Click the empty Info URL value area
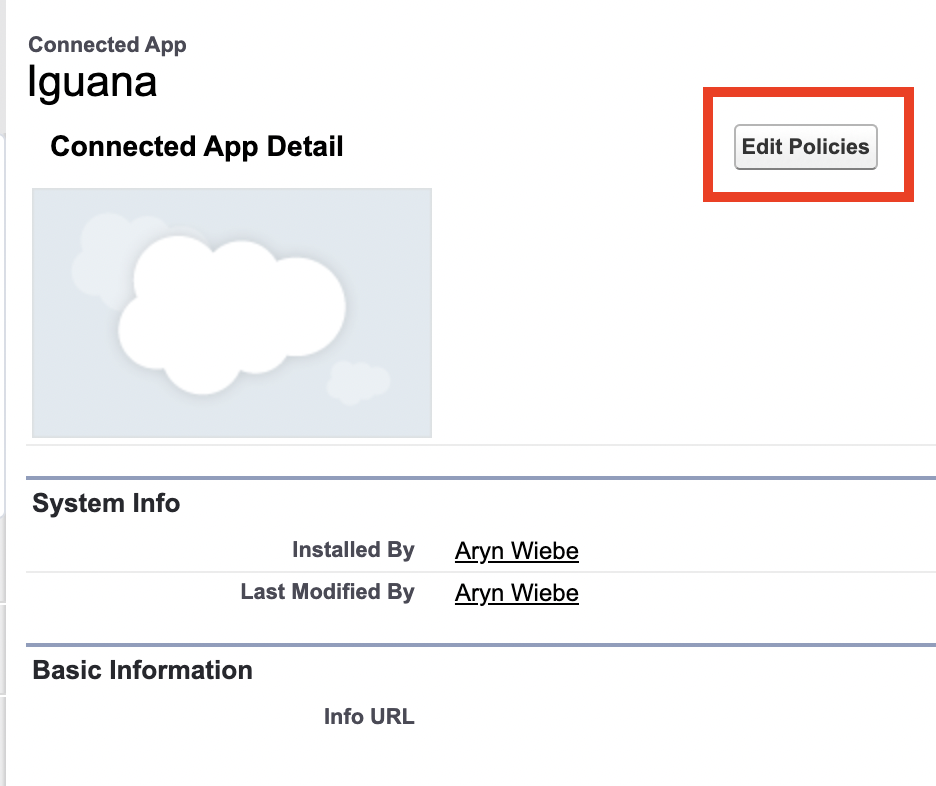Image resolution: width=936 pixels, height=786 pixels. click(600, 716)
